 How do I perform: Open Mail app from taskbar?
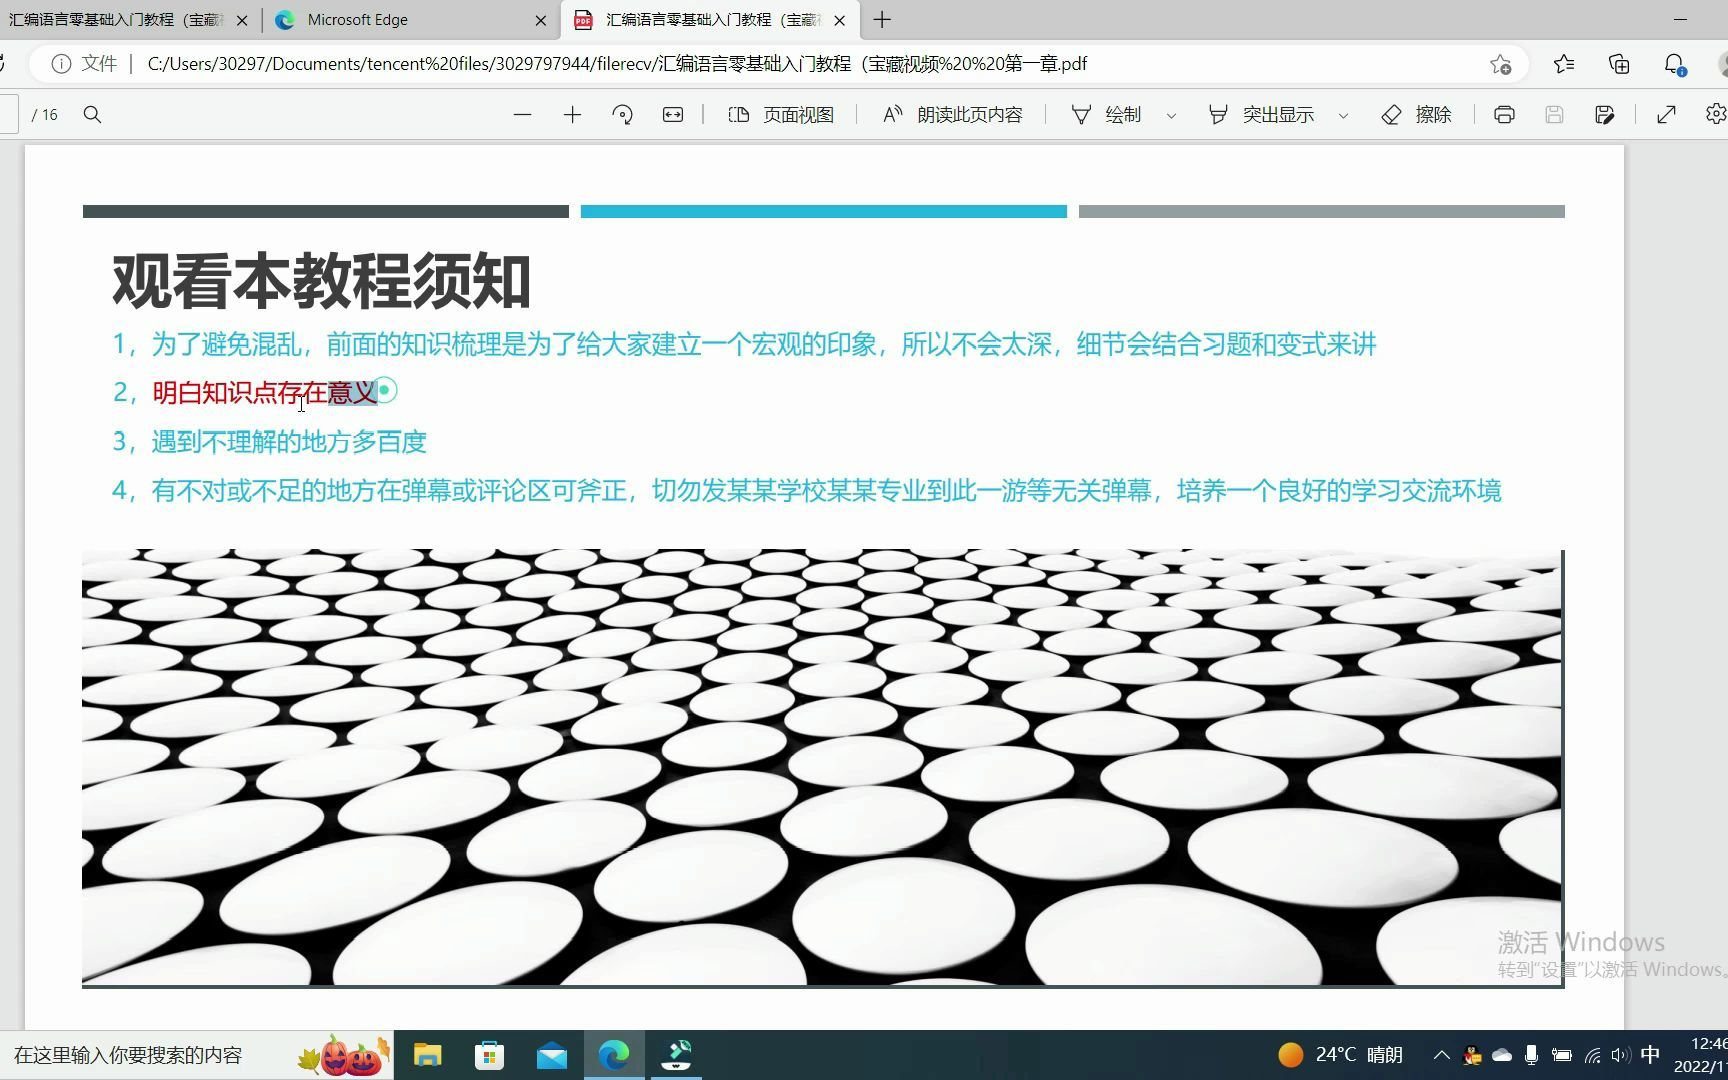click(552, 1055)
